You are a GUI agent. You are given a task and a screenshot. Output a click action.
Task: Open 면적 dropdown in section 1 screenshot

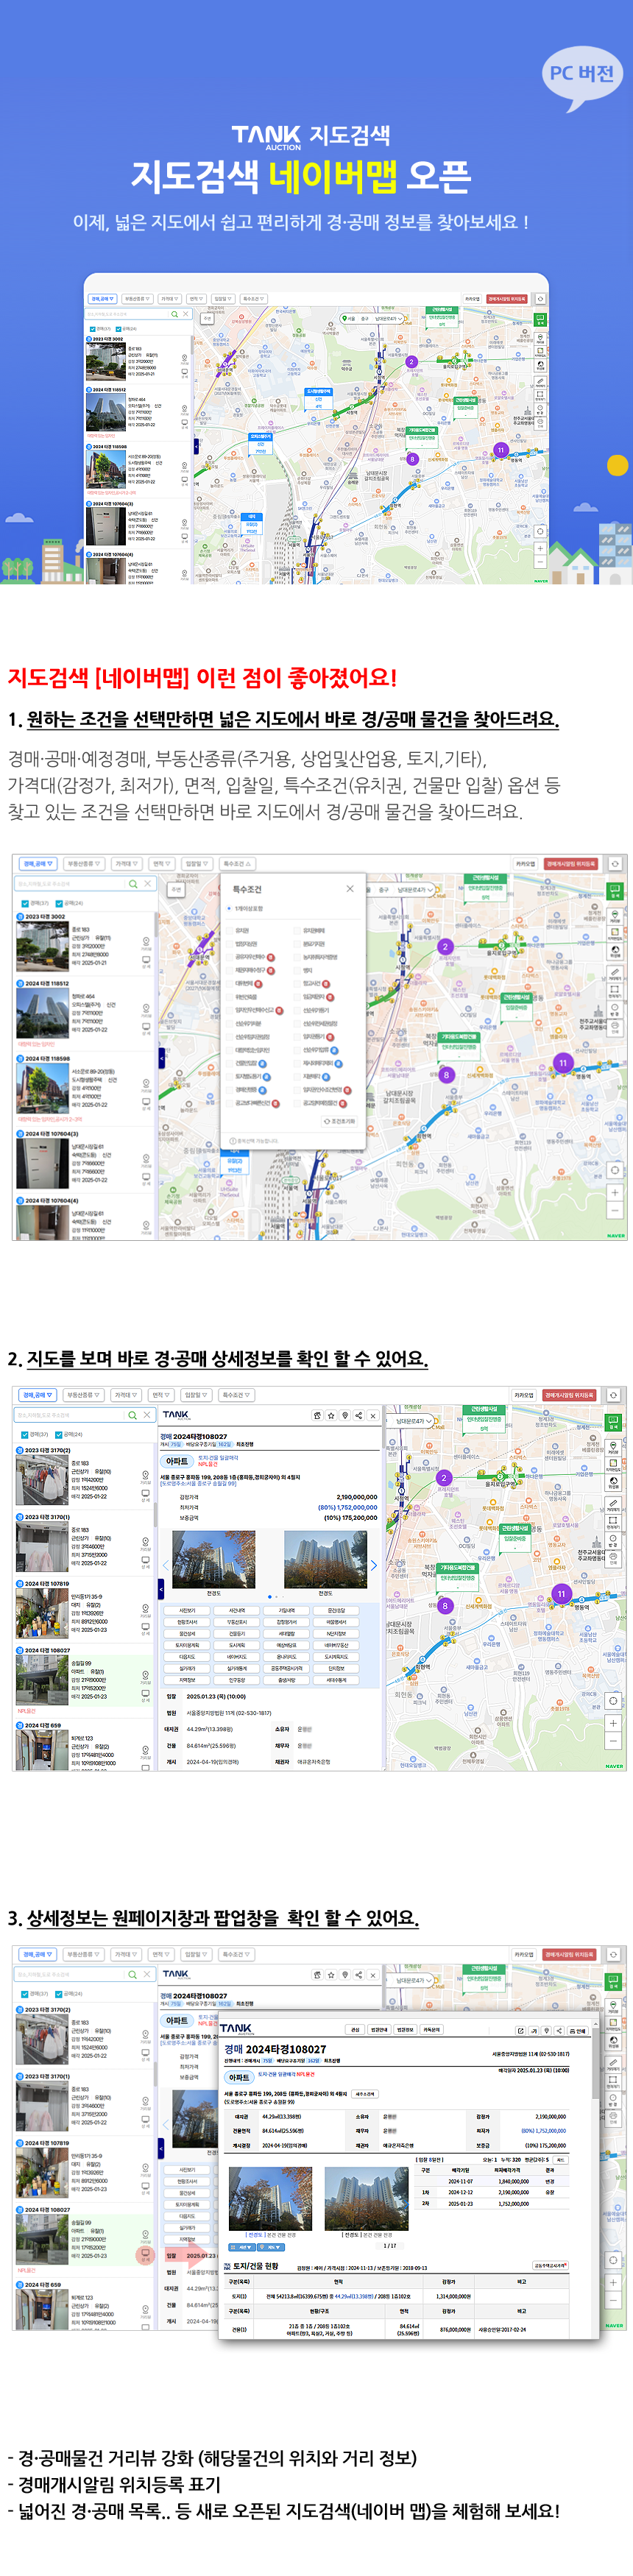pyautogui.click(x=162, y=863)
